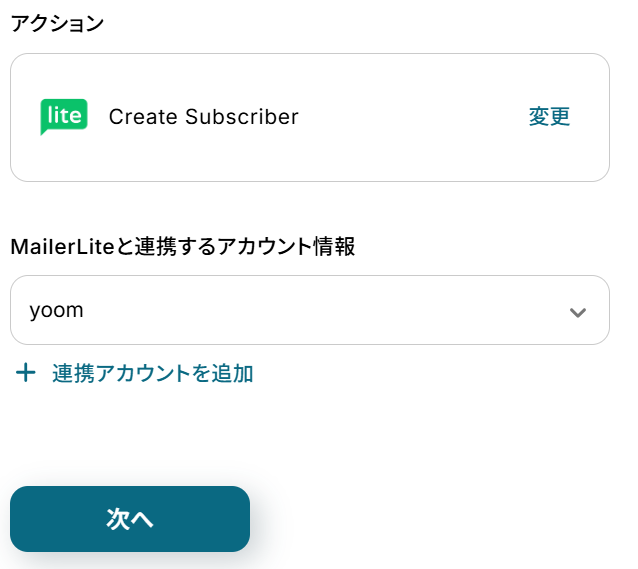Screen dimensions: 638x569
Task: Click the MailerLiteと連携するアカウント情報 label
Action: point(183,246)
